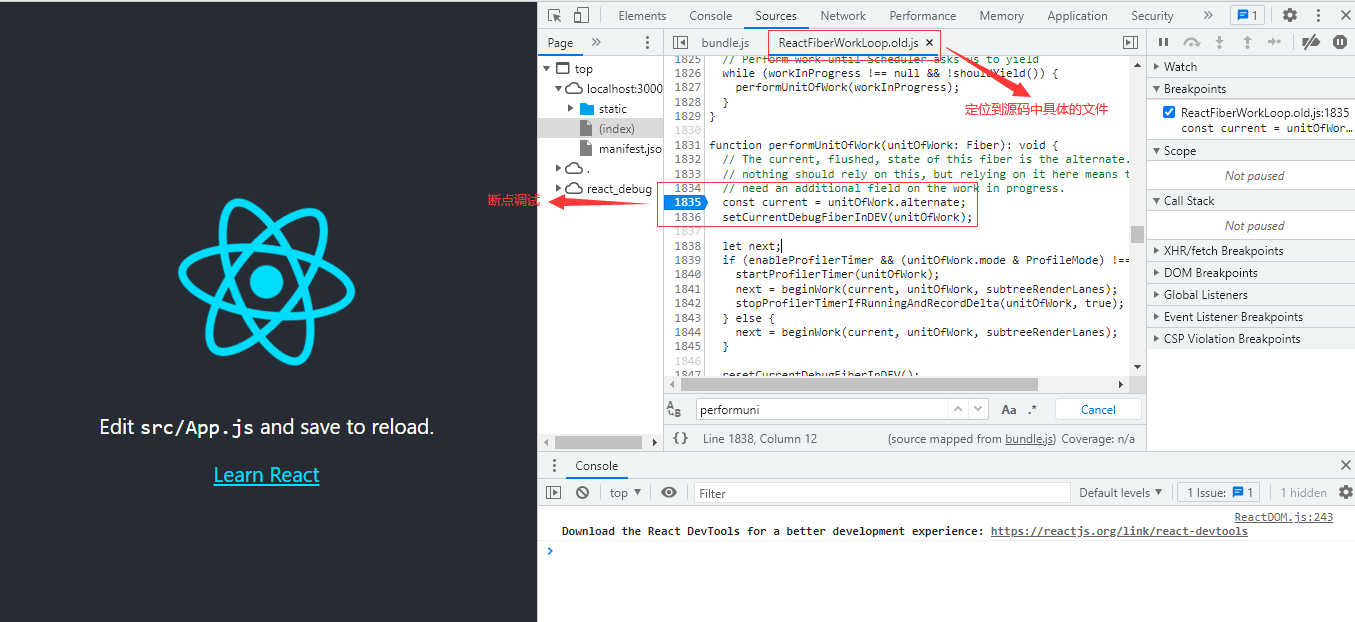Viewport: 1355px width, 622px height.
Task: Toggle replace mode icon in search bar
Action: coord(674,409)
